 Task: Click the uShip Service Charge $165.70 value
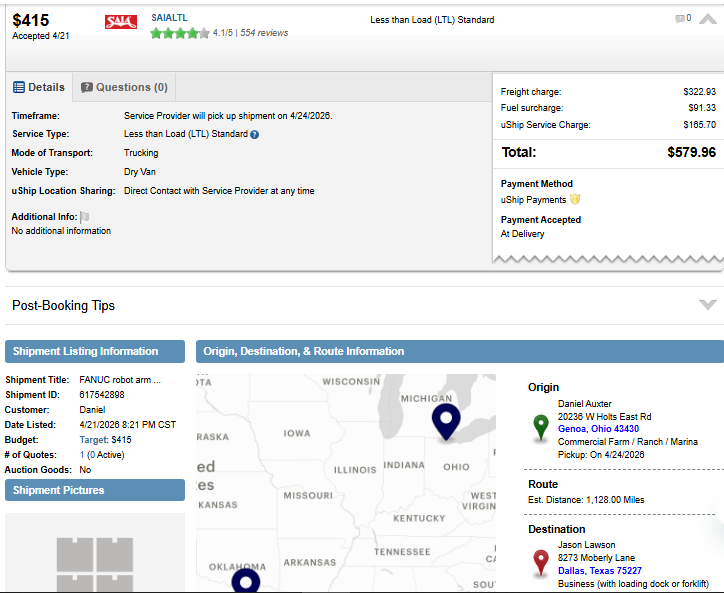click(700, 125)
